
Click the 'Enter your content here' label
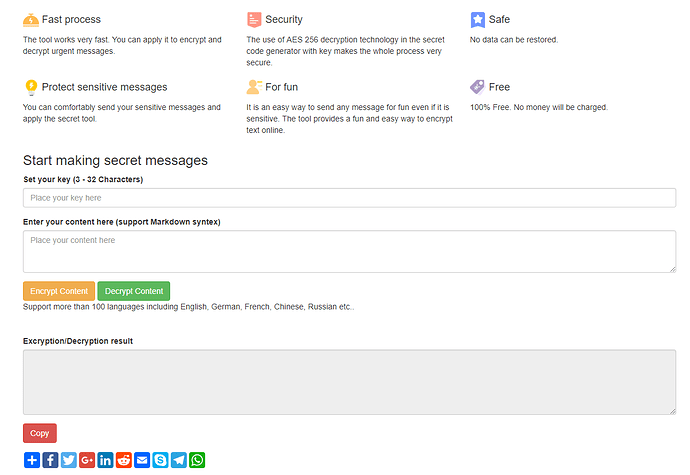[x=122, y=222]
